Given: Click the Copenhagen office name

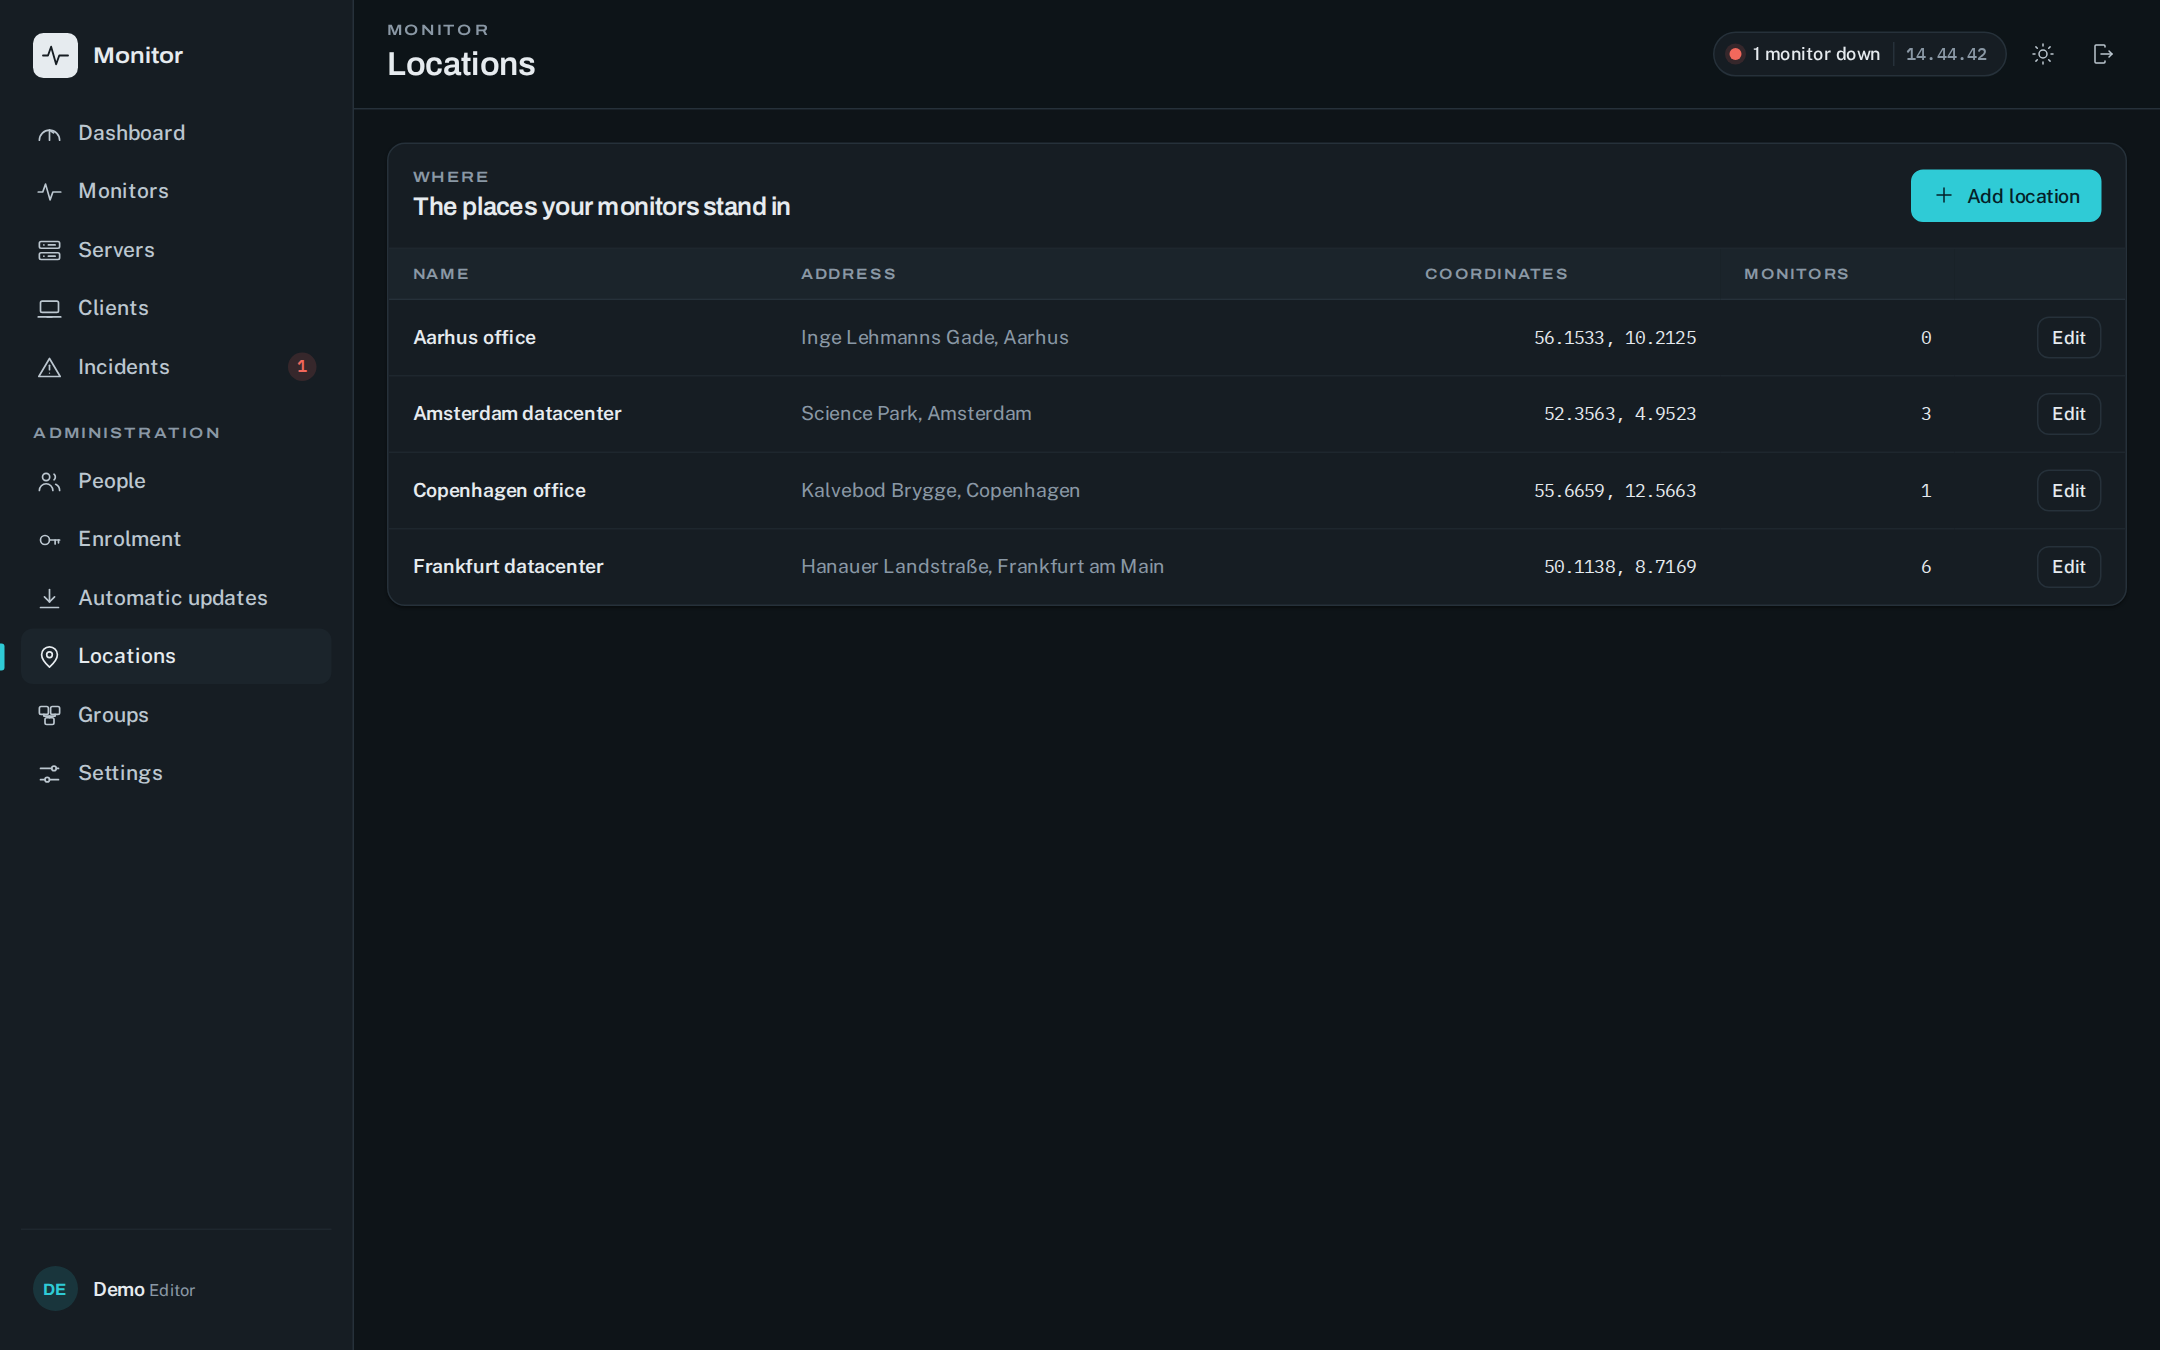Looking at the screenshot, I should pos(499,491).
